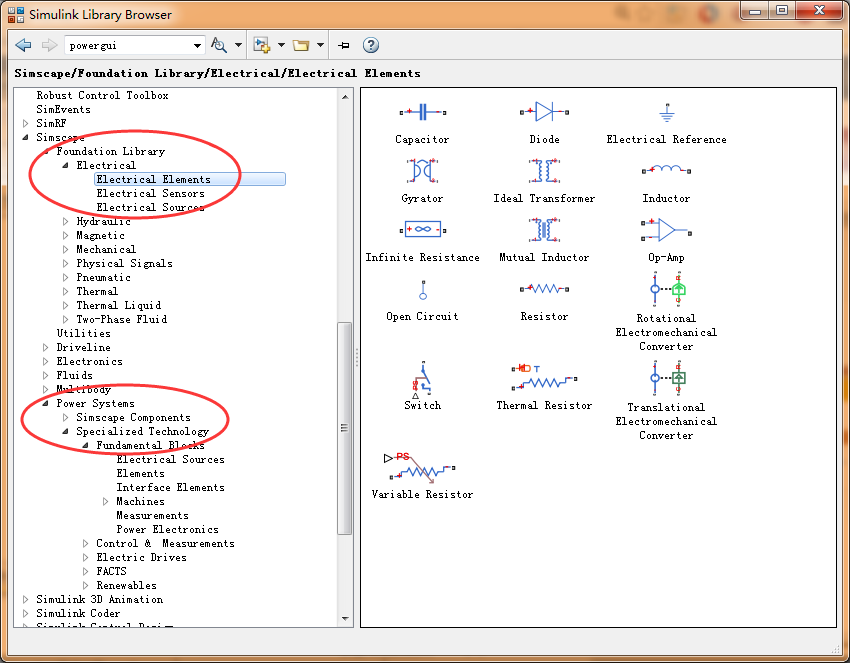Expand the Mechanical tree node
850x663 pixels.
pos(66,249)
